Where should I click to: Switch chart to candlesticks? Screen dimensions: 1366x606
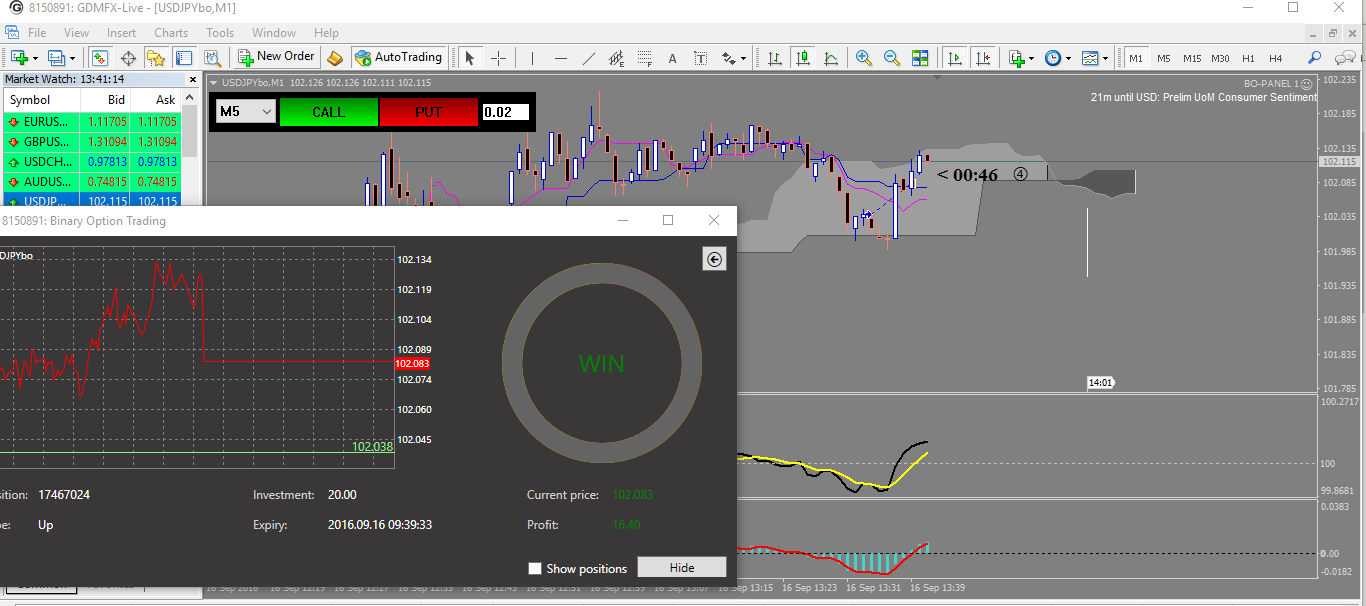802,58
